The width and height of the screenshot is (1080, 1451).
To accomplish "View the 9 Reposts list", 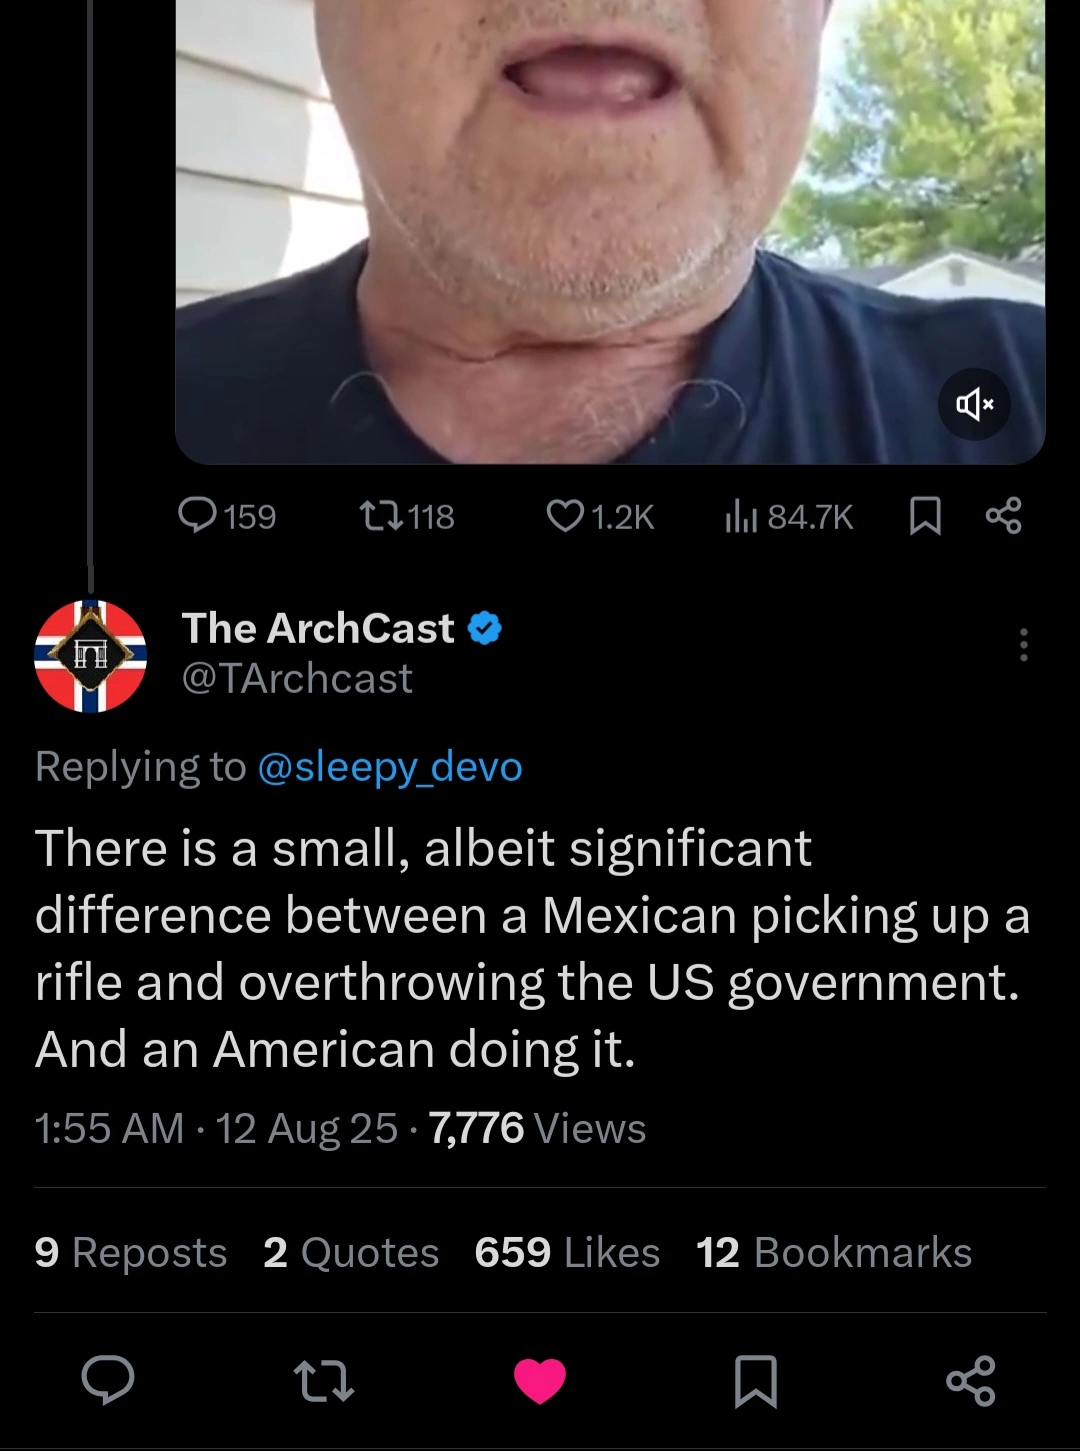I will click(x=131, y=1252).
